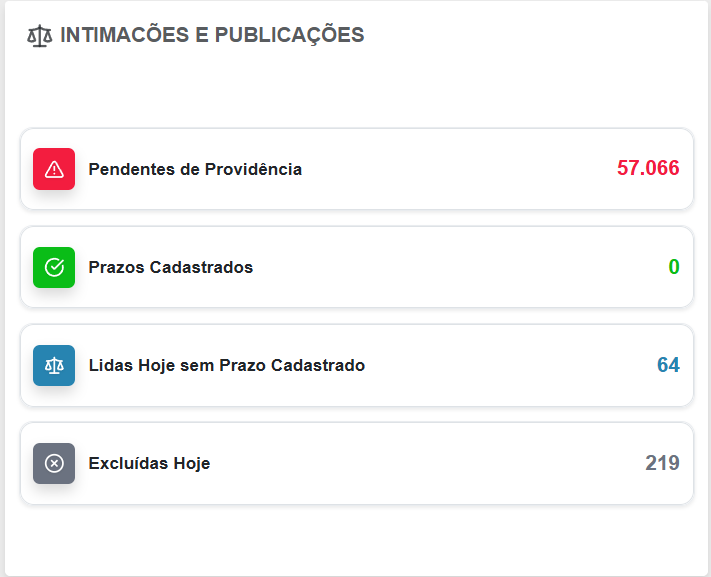
Task: Click the gray X circle icon
Action: [54, 463]
